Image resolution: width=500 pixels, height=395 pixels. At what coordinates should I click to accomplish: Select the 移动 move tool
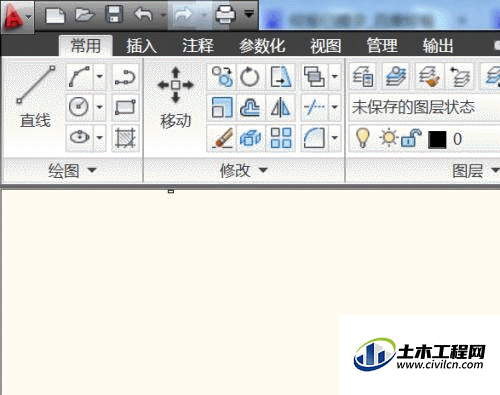click(175, 98)
